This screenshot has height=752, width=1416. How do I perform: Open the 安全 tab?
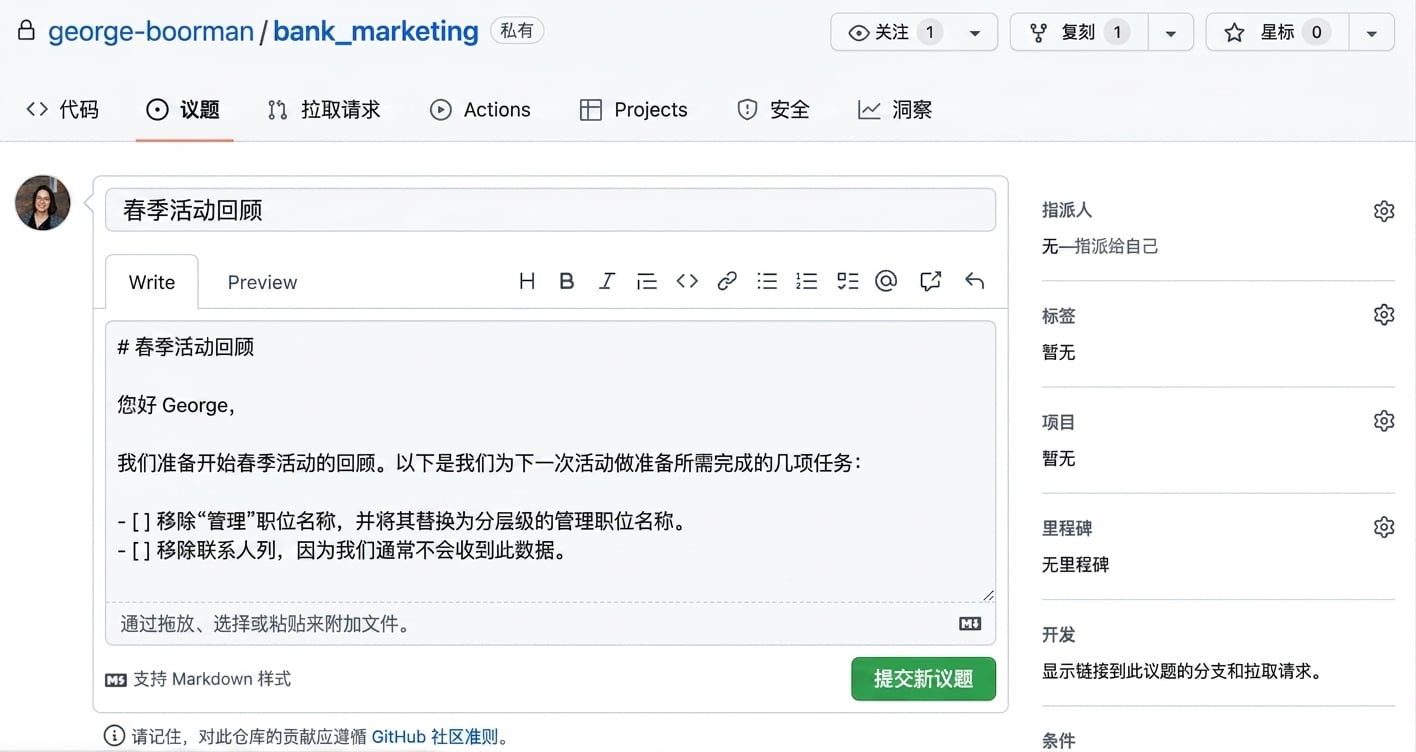pyautogui.click(x=773, y=110)
